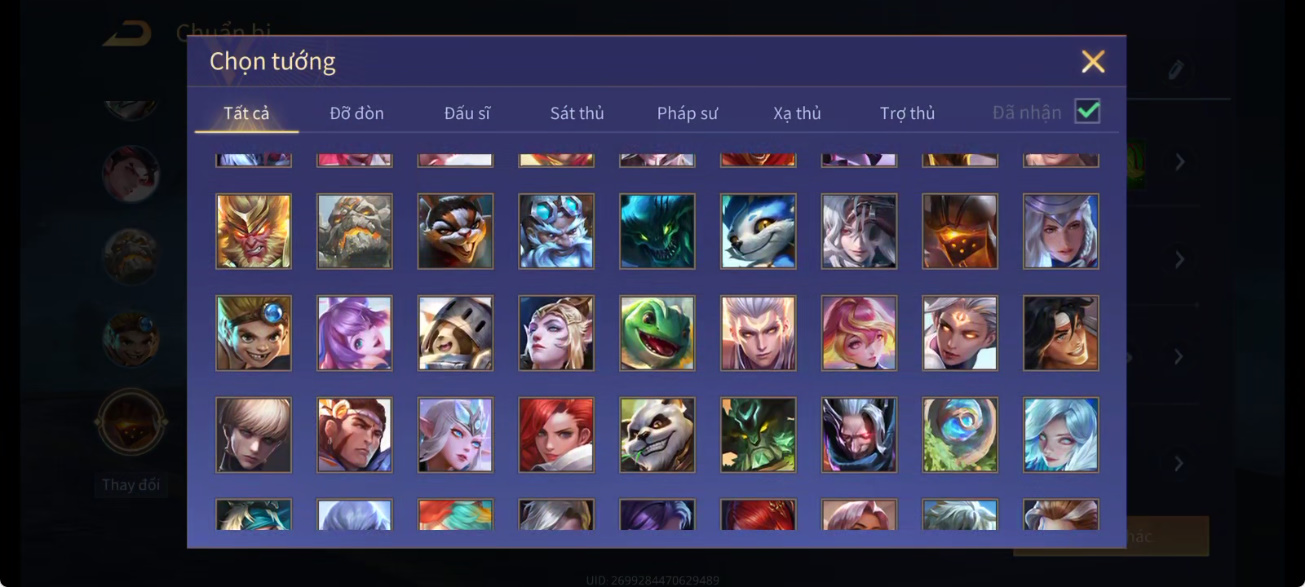Switch to the Đỡ đòn tab
Viewport: 1305px width, 587px height.
(357, 113)
